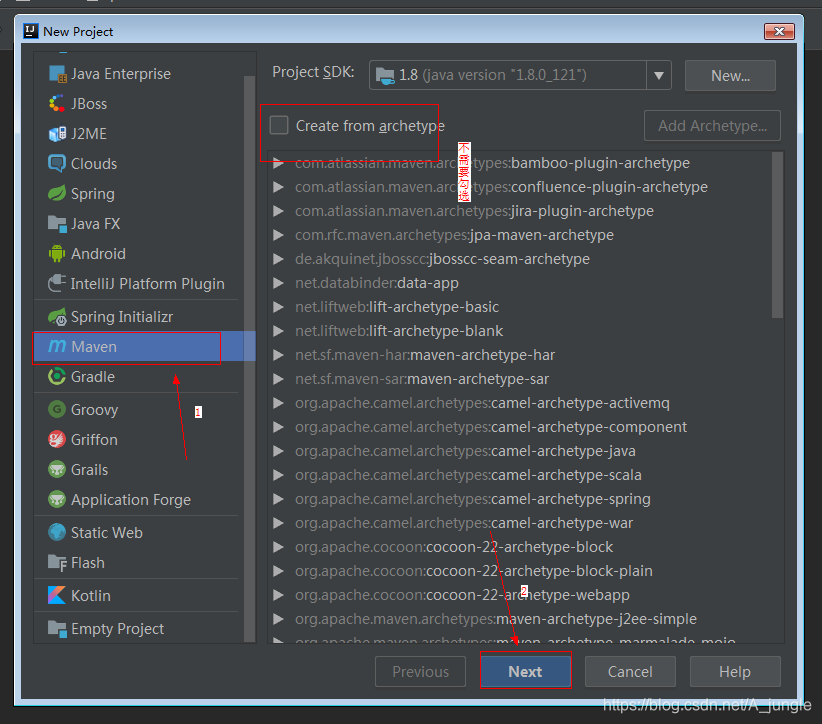Screen dimensions: 822x724
Task: Select camel-archetype-component row
Action: (520, 427)
